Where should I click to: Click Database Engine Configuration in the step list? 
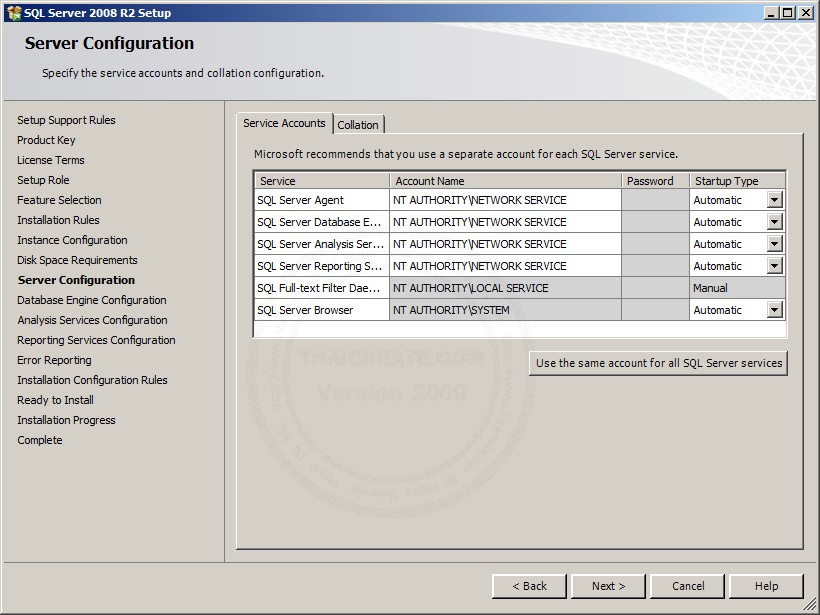point(92,300)
